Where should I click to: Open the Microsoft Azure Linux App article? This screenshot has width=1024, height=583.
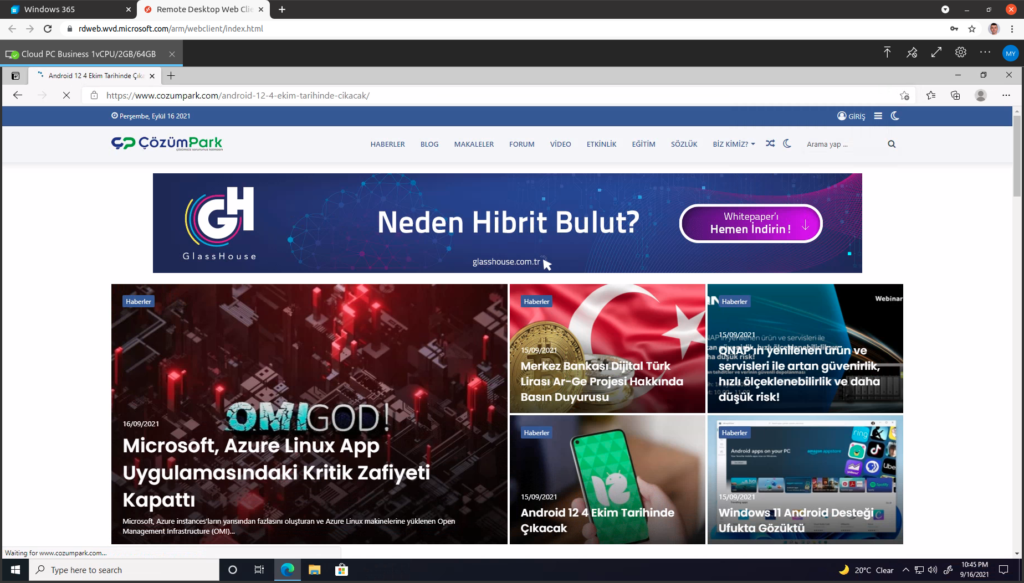pos(276,472)
